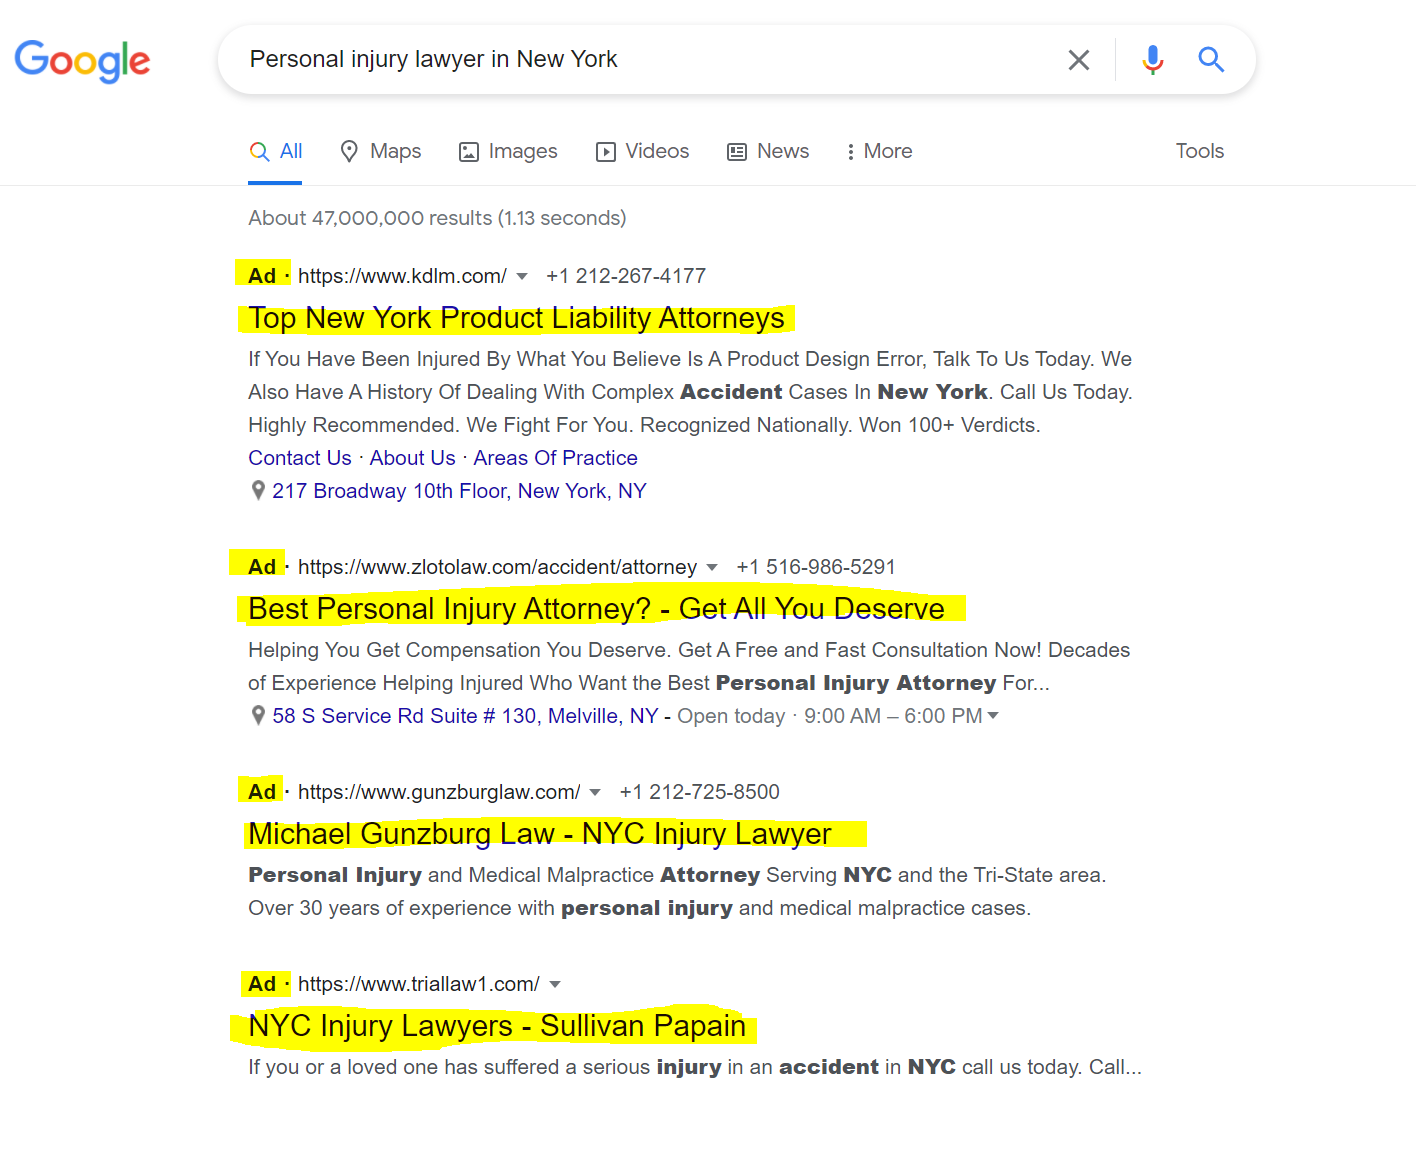This screenshot has height=1149, width=1416.
Task: Start voice search with microphone icon
Action: tap(1153, 60)
